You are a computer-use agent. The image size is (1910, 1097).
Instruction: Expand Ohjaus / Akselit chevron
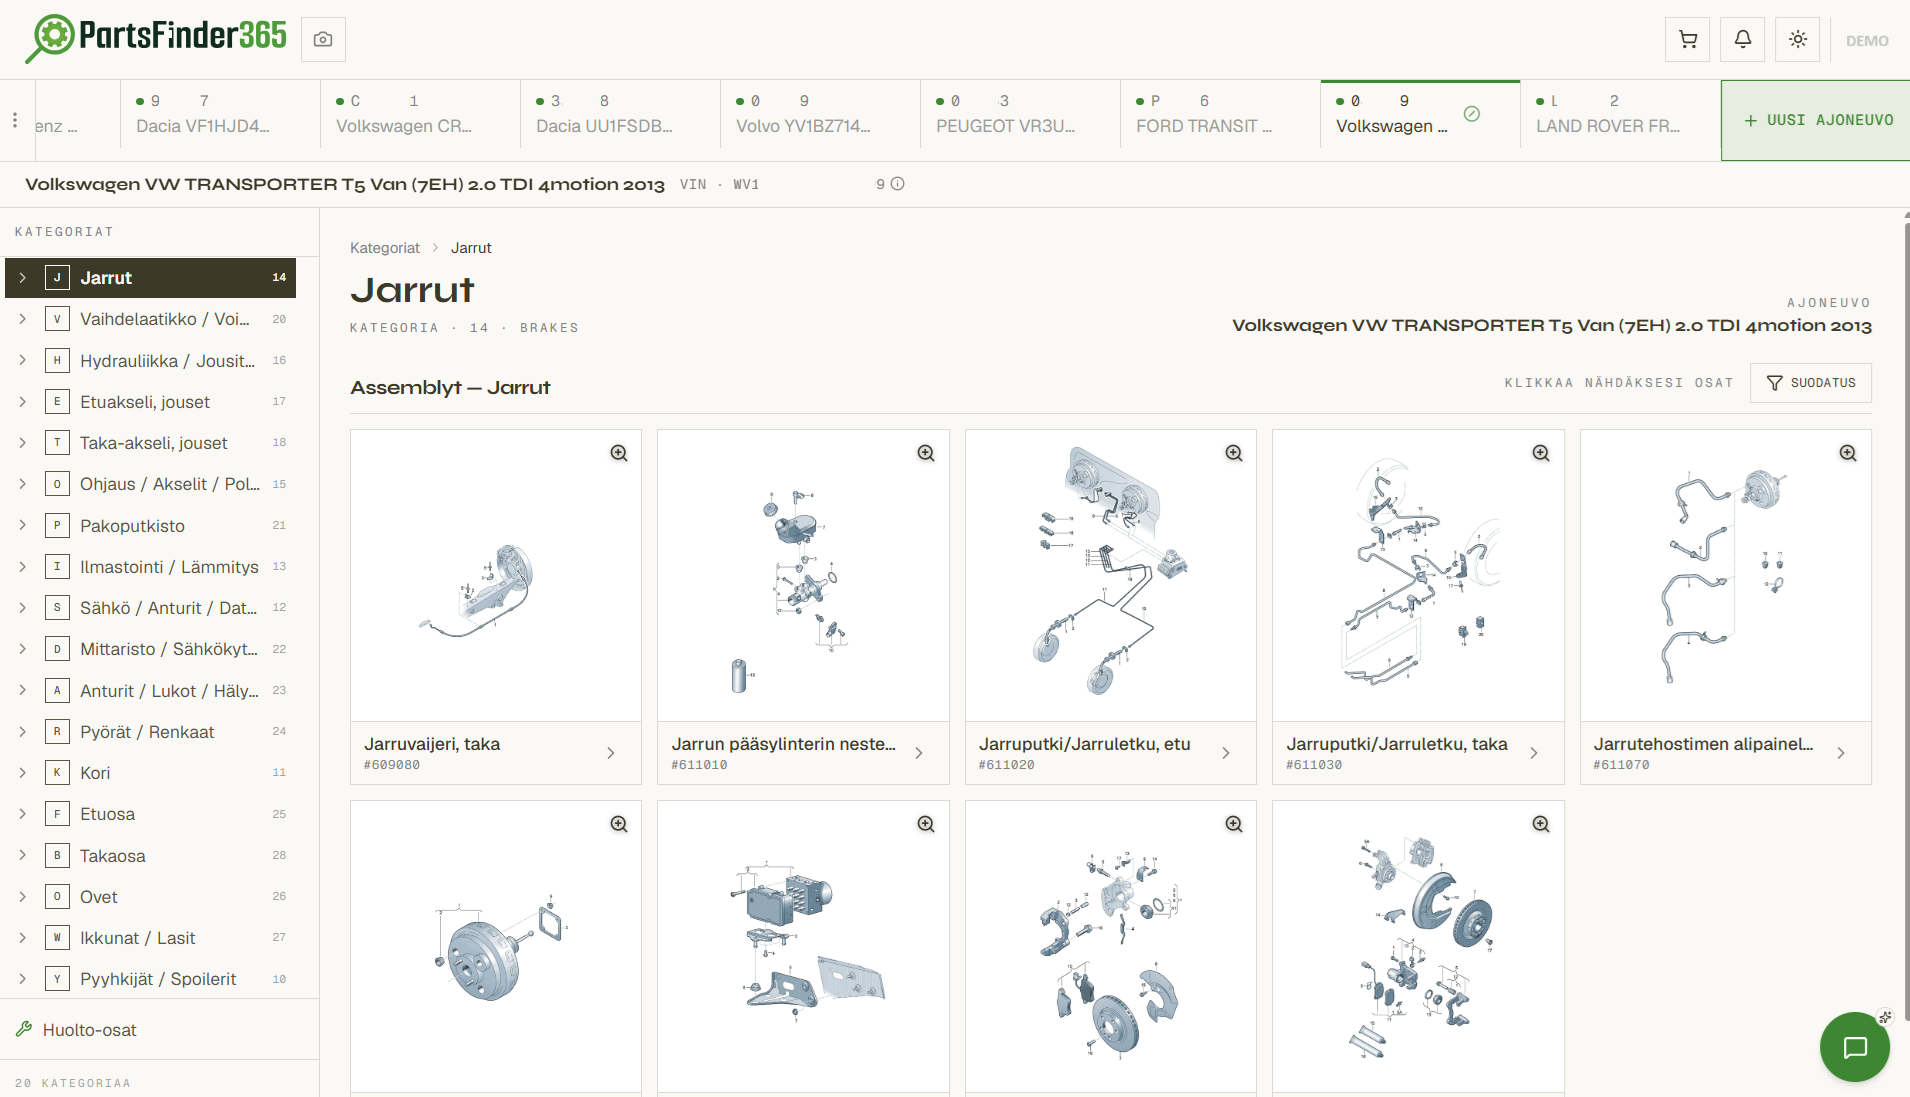pyautogui.click(x=22, y=484)
